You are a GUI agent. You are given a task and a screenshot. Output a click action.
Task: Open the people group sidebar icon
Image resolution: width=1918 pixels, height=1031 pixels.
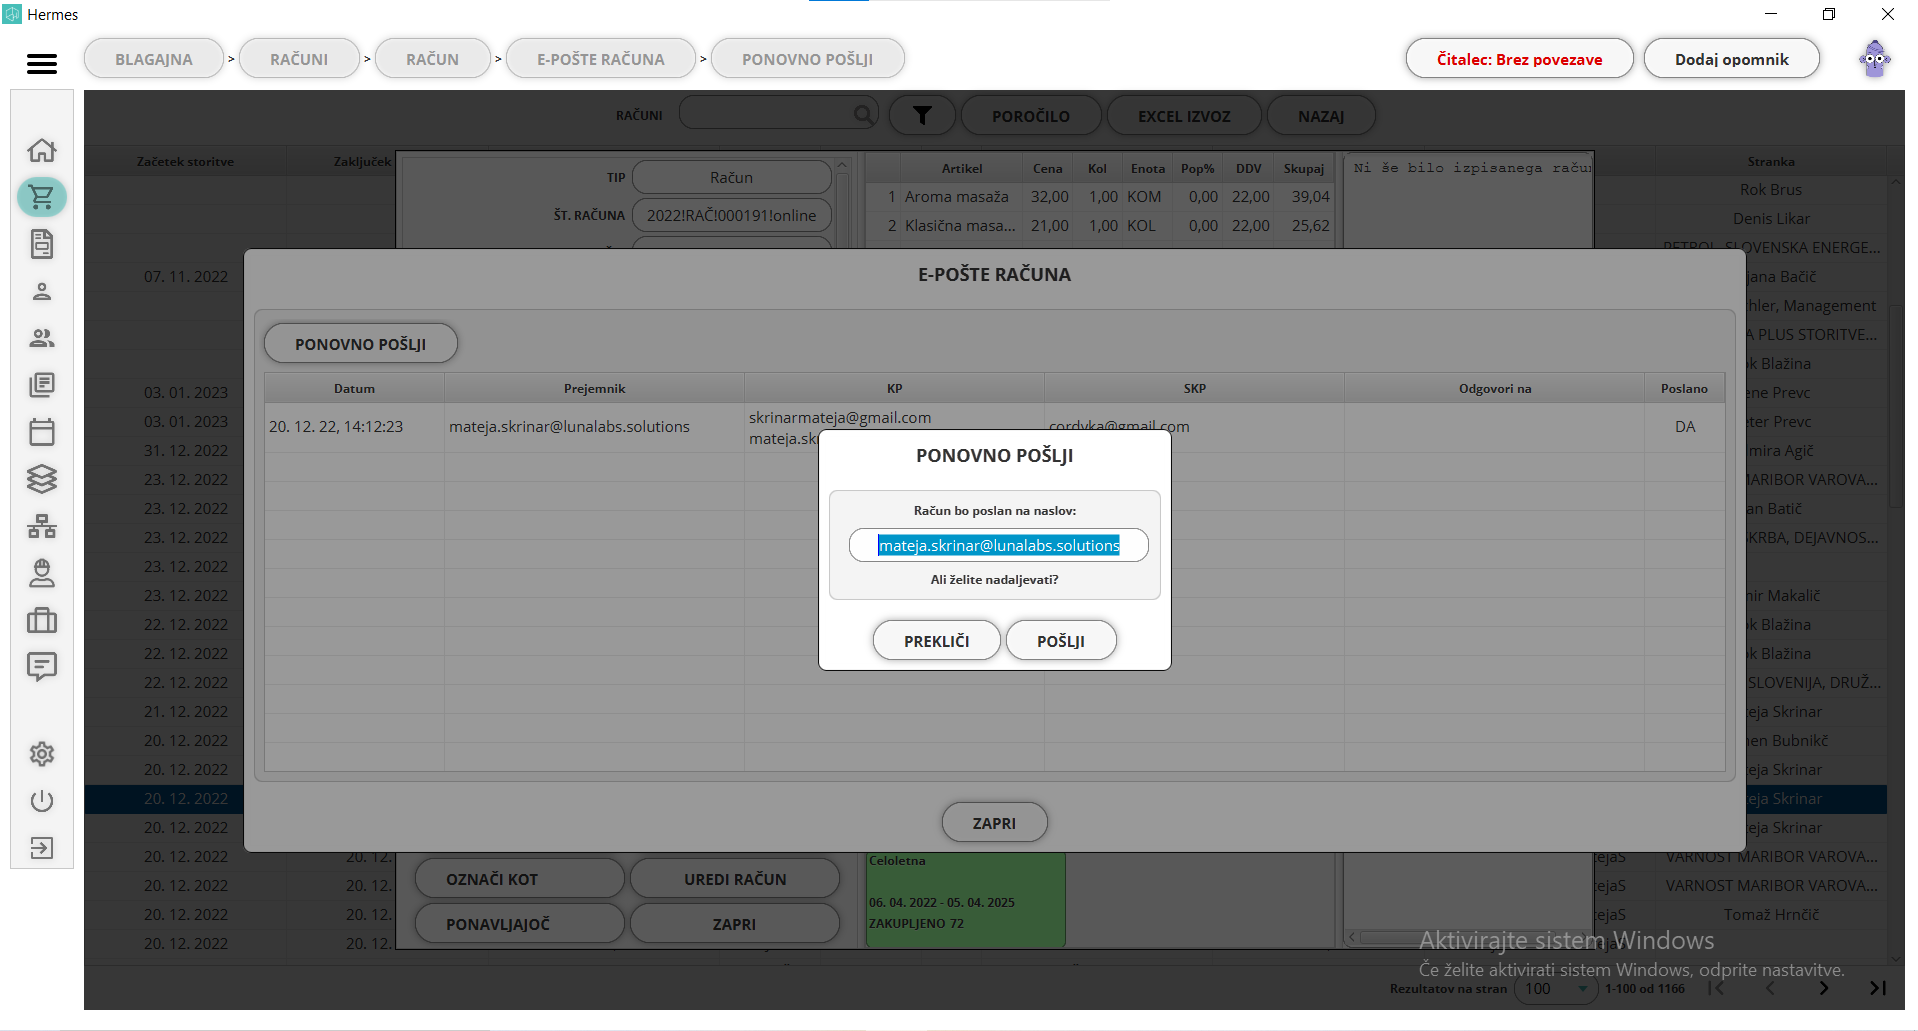[41, 338]
